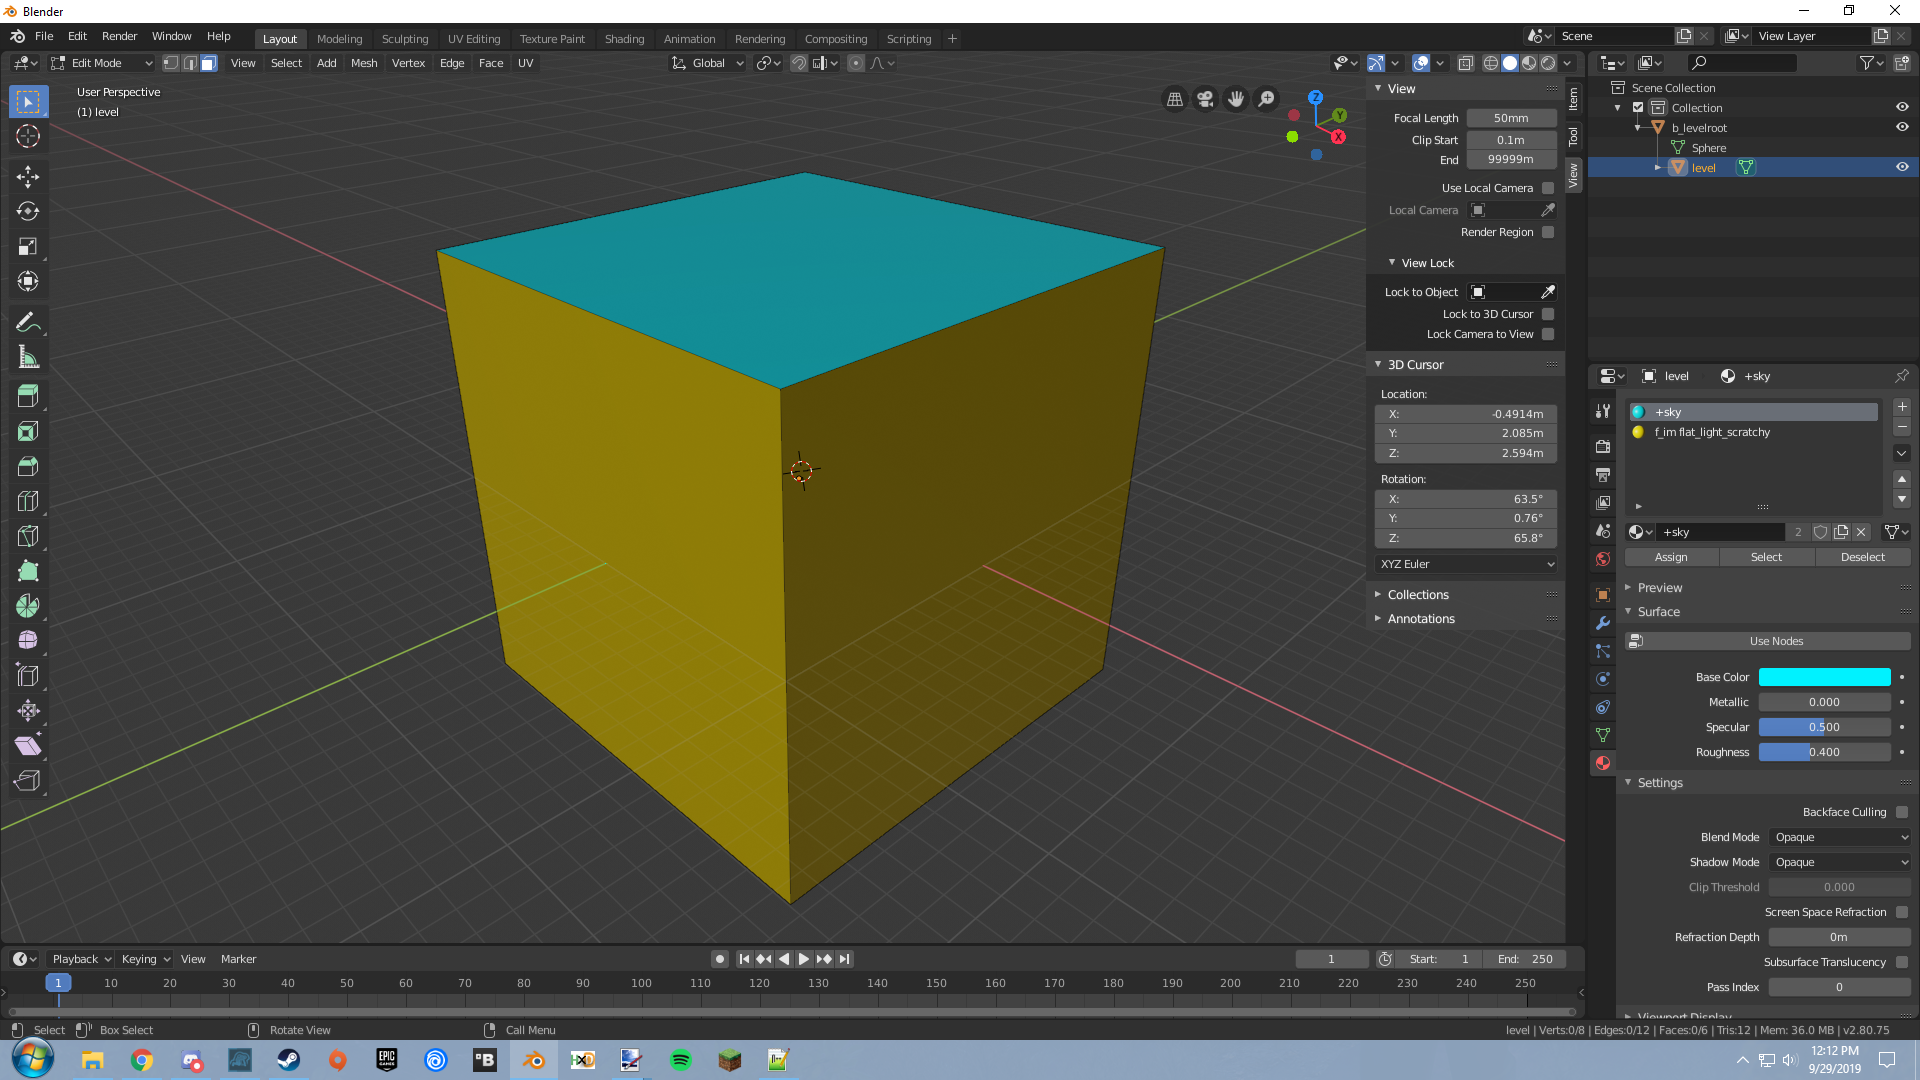Image resolution: width=1920 pixels, height=1080 pixels.
Task: Select the Loop Cut tool
Action: point(27,500)
